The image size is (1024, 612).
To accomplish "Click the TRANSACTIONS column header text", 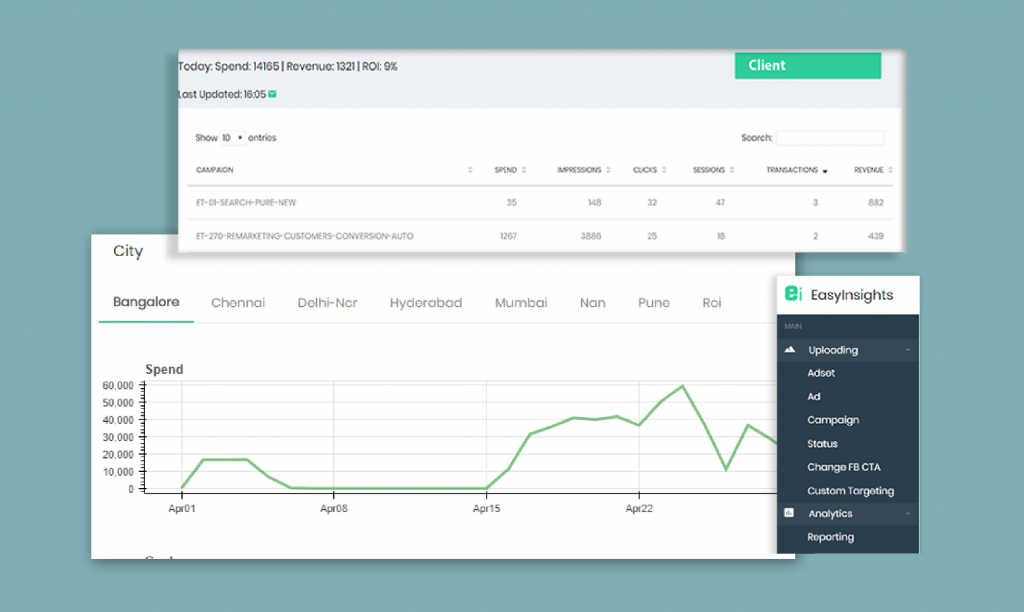I will tap(792, 170).
